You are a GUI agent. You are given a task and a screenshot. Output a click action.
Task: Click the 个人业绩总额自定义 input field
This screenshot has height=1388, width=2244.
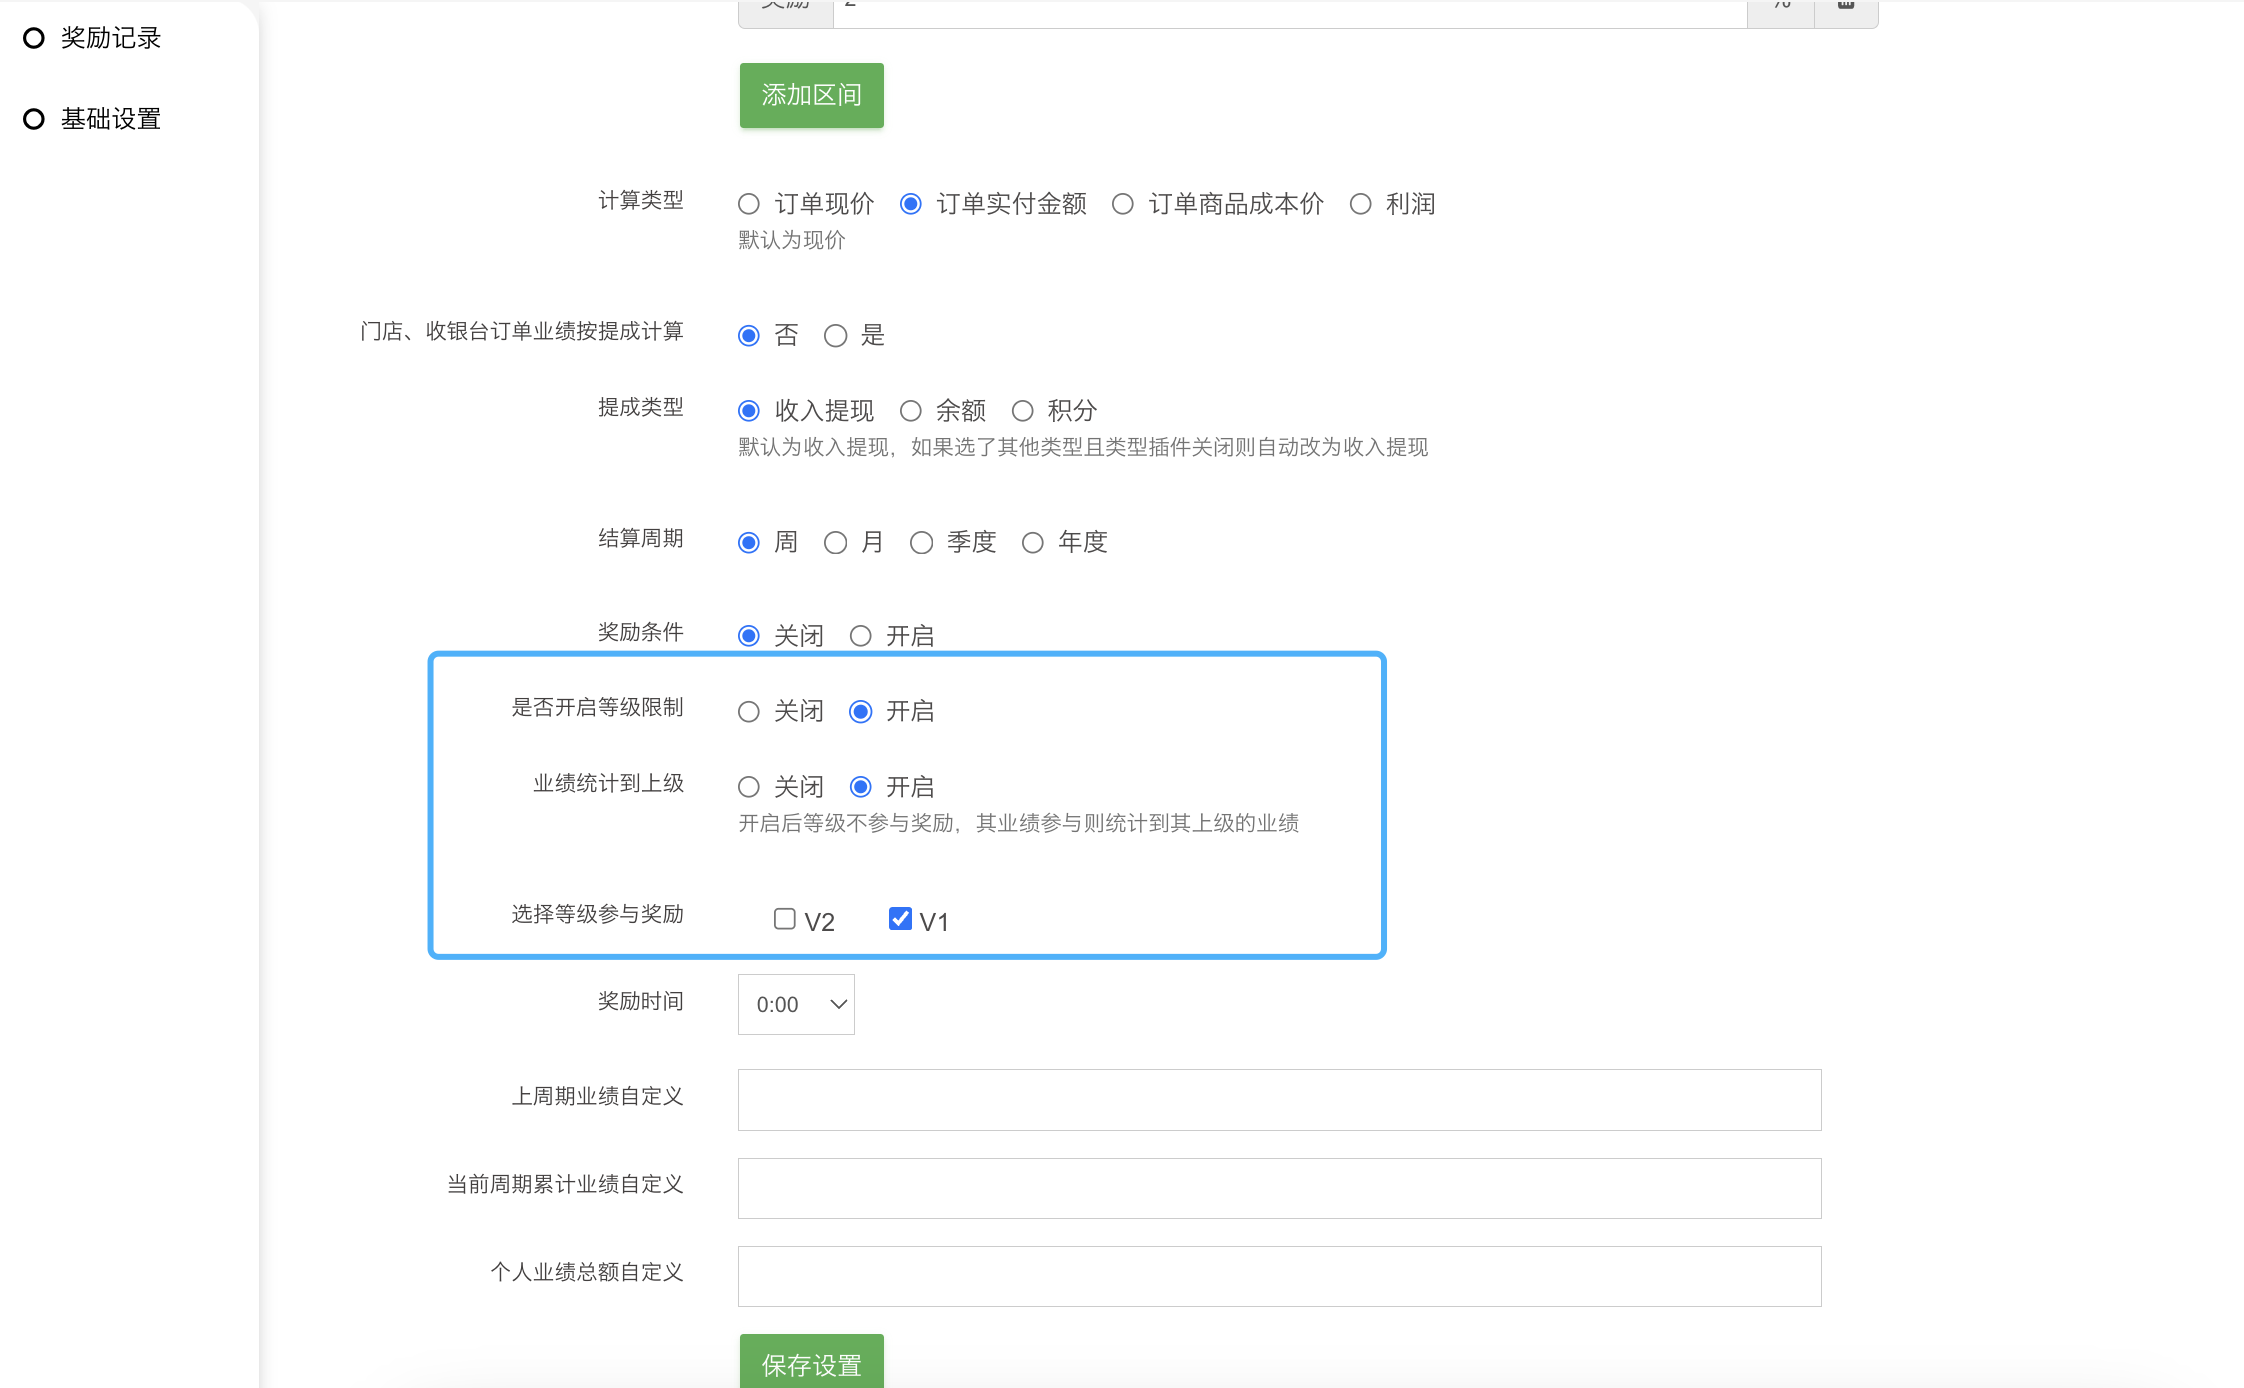(x=1279, y=1276)
